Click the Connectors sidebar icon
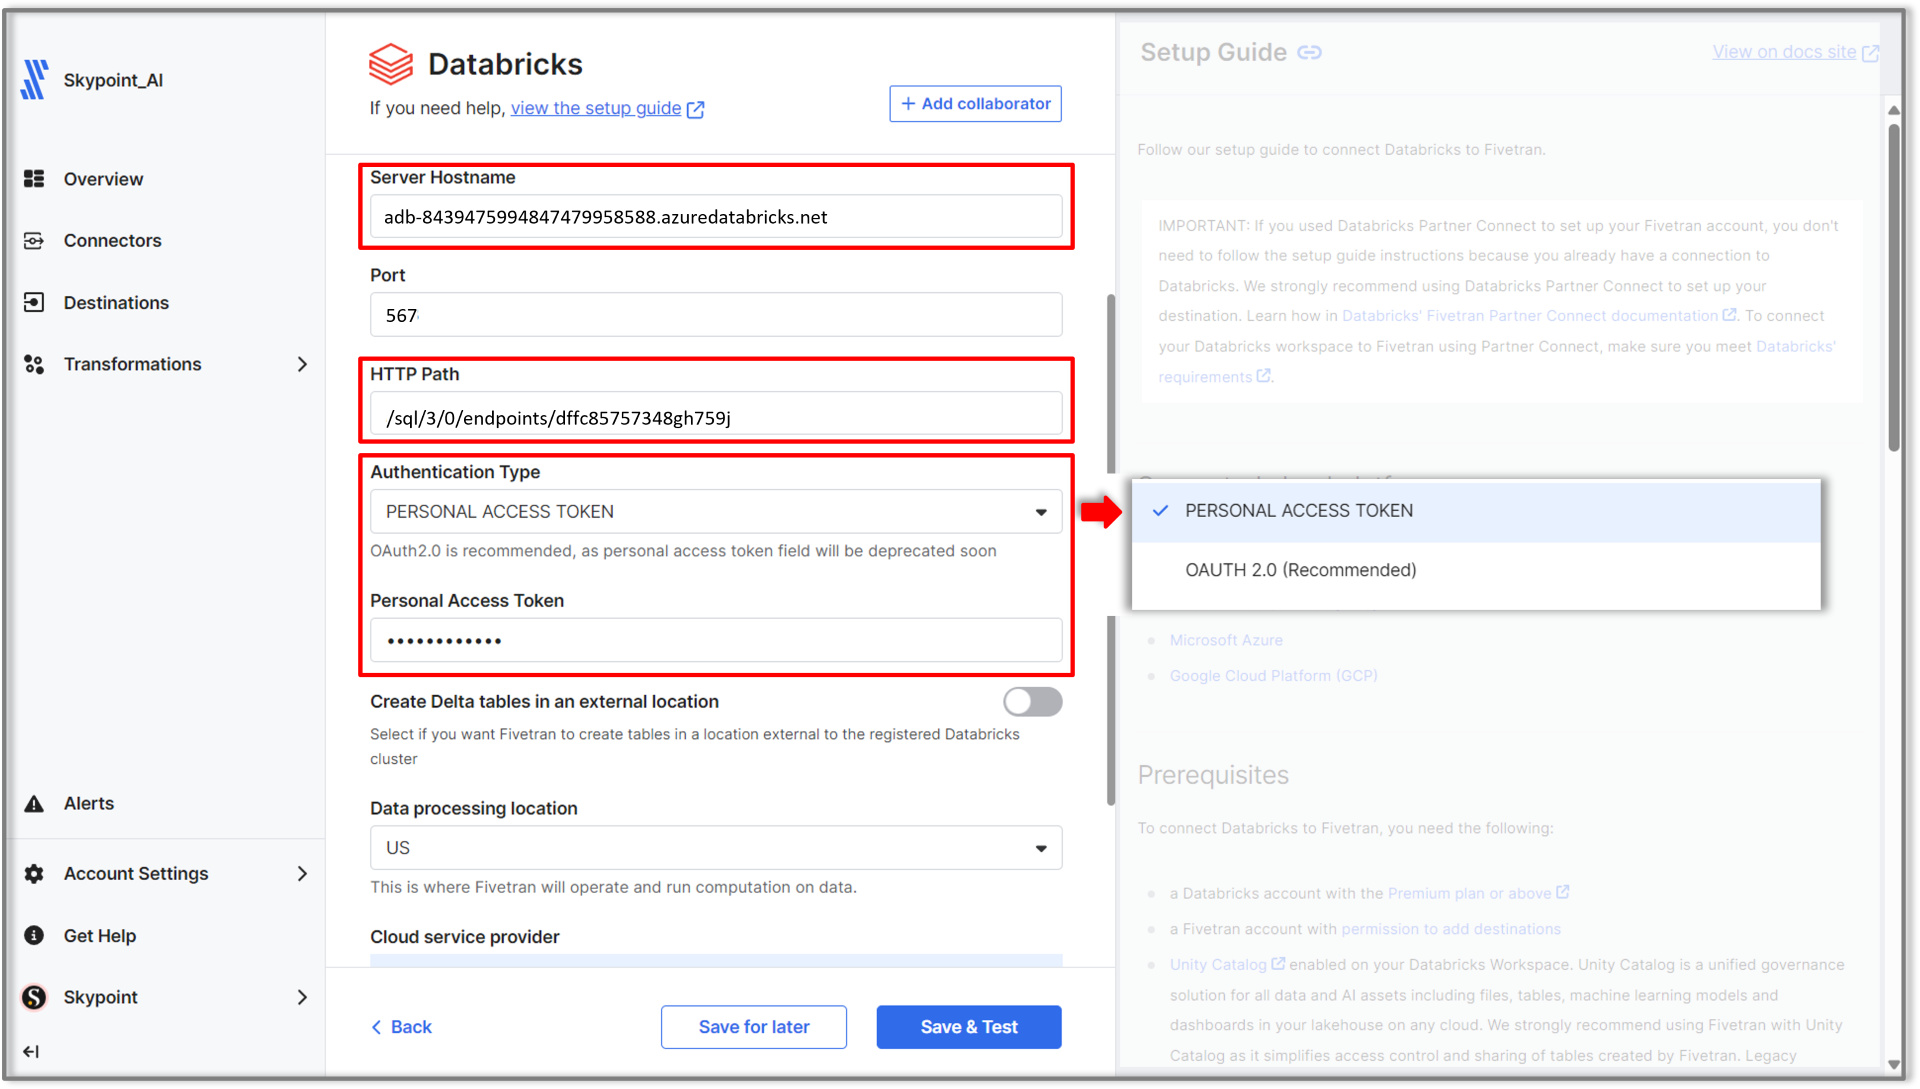 [x=34, y=241]
